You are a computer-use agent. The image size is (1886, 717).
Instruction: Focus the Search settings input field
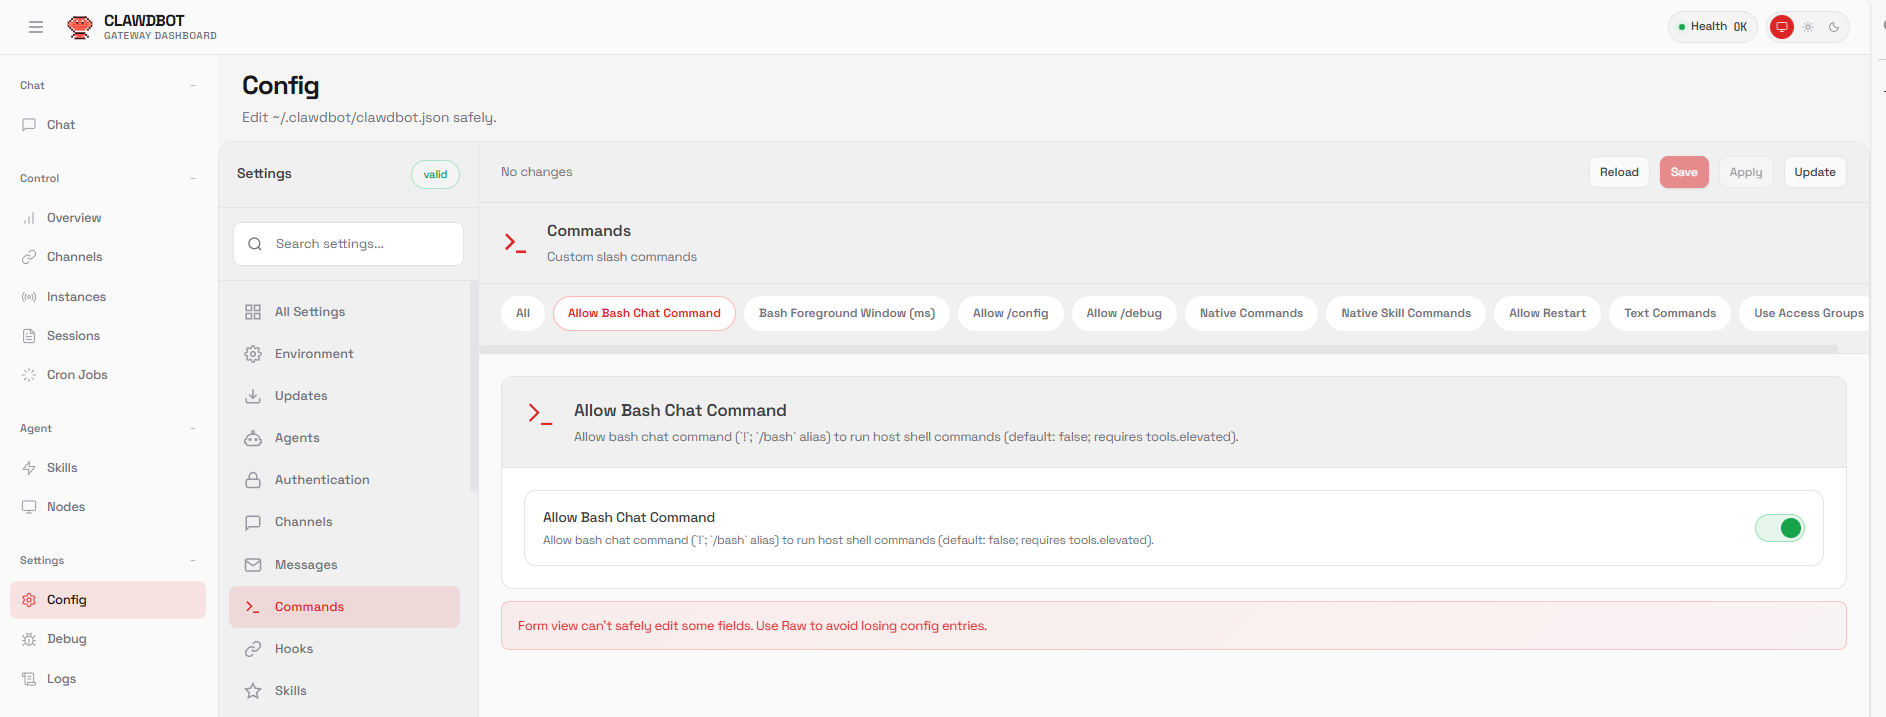point(360,244)
